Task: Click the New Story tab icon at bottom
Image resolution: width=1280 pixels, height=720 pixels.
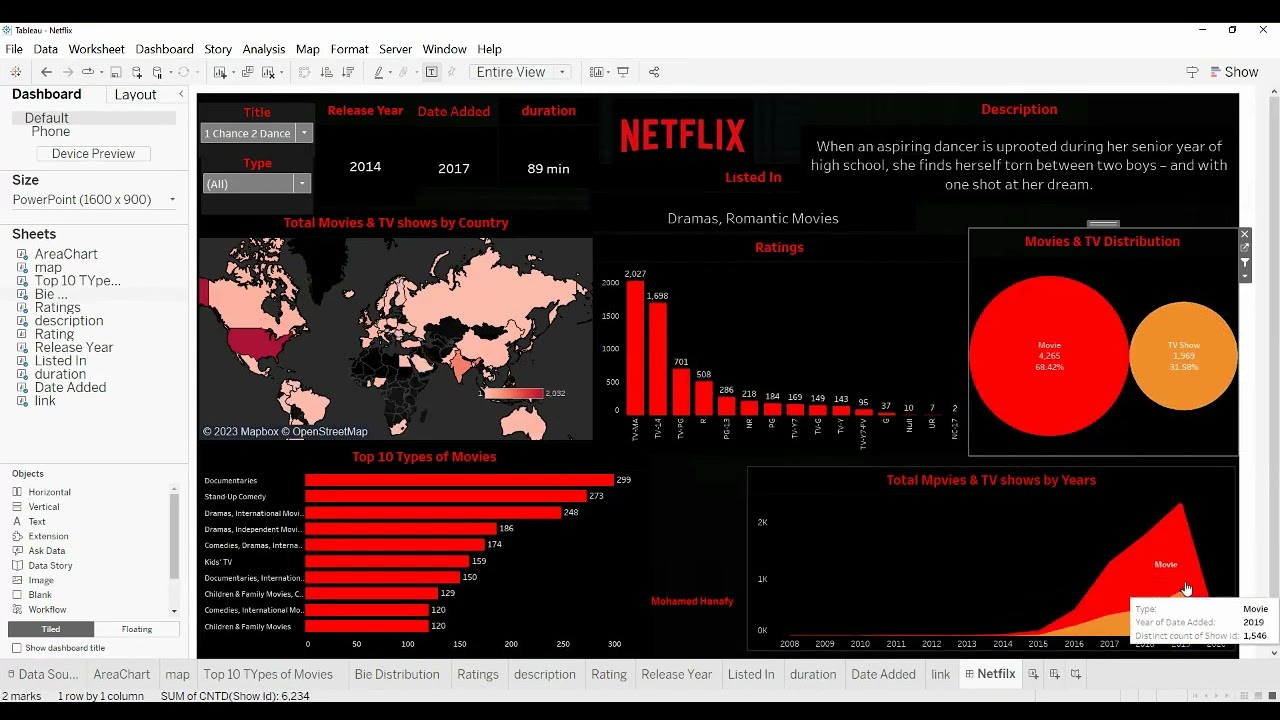Action: click(1076, 674)
